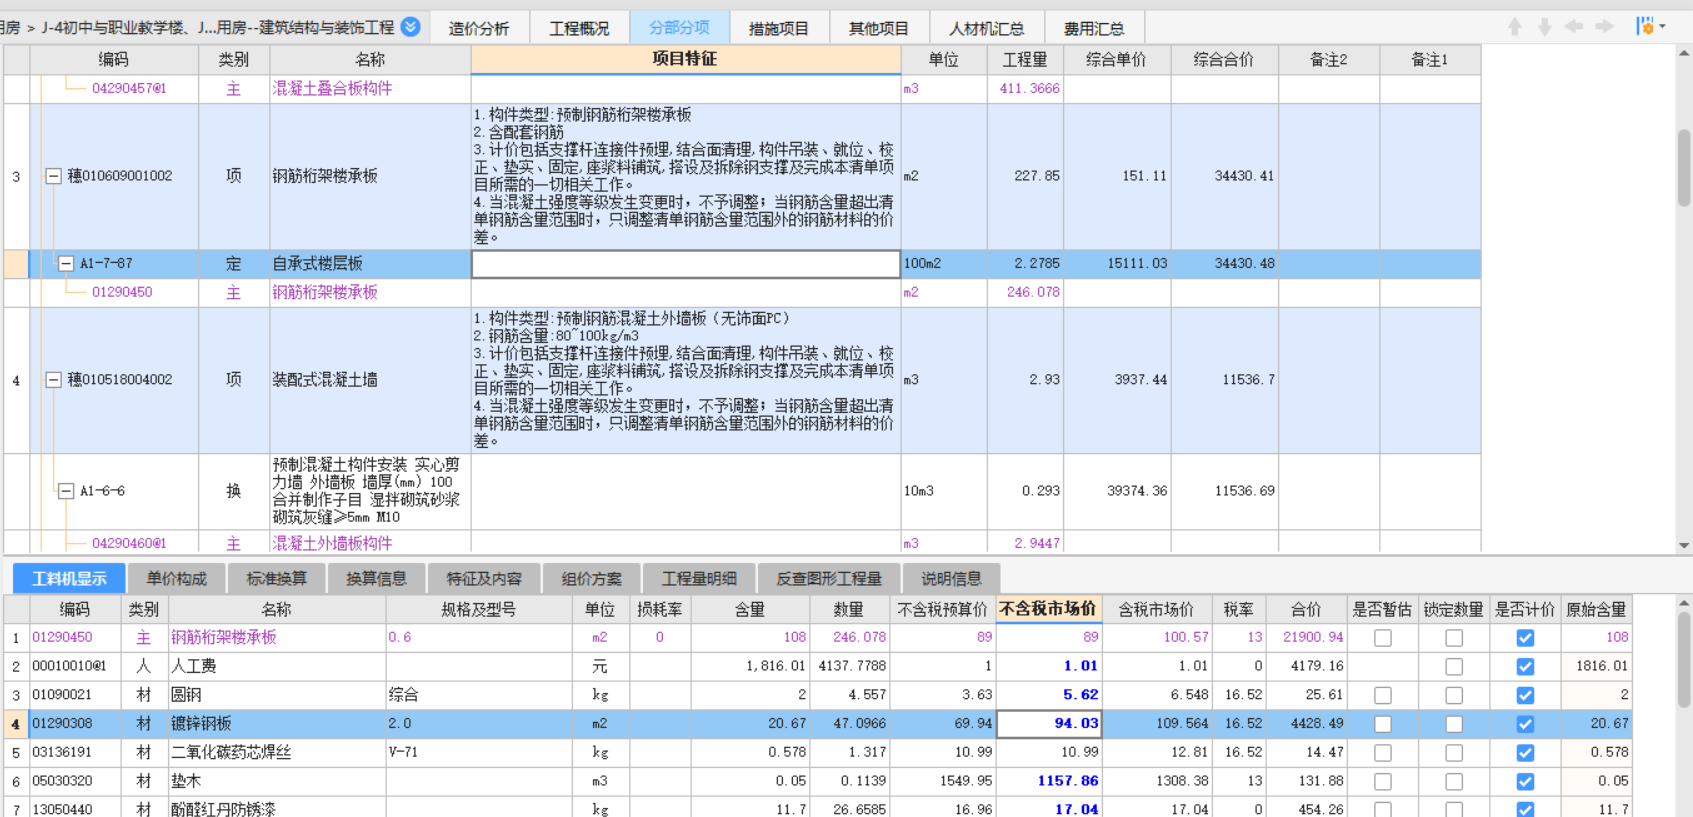Select row 04290460@1 混凝土外墙板构件
The image size is (1693, 817).
point(129,544)
